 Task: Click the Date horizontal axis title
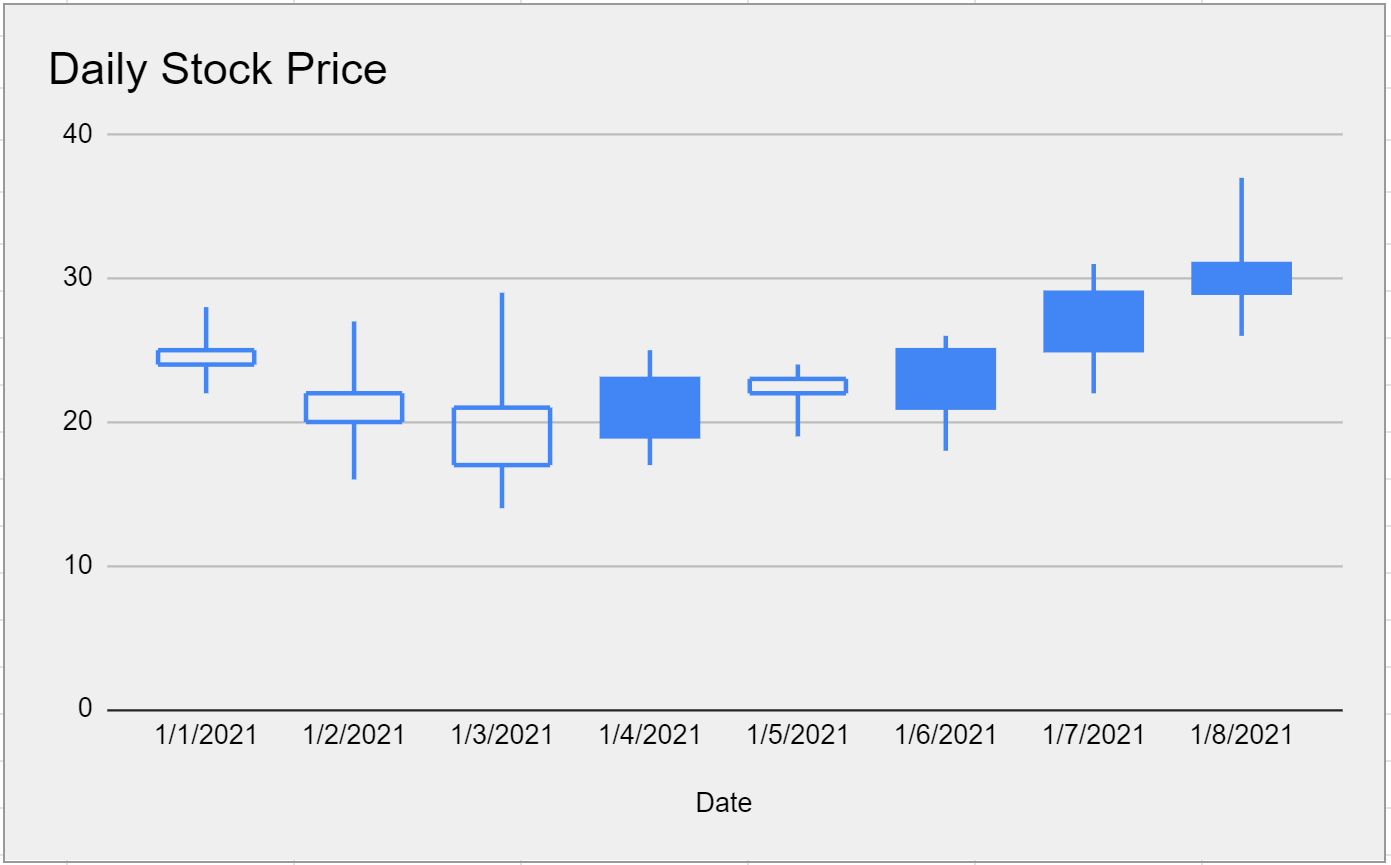(x=724, y=802)
